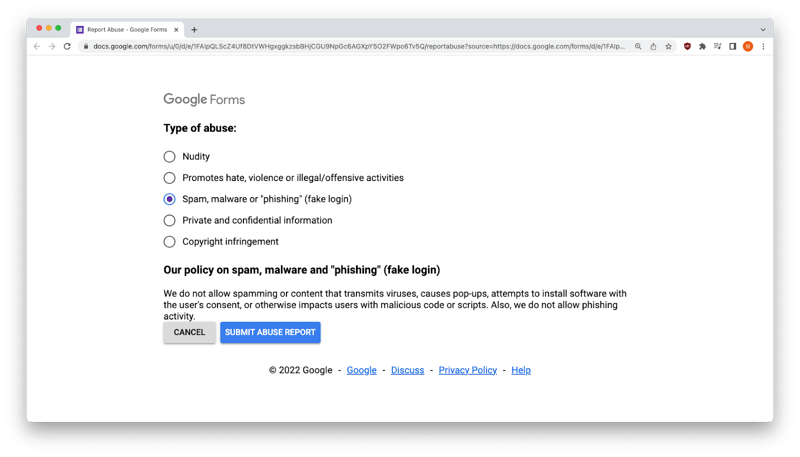Close the Report Abuse tab

[176, 30]
